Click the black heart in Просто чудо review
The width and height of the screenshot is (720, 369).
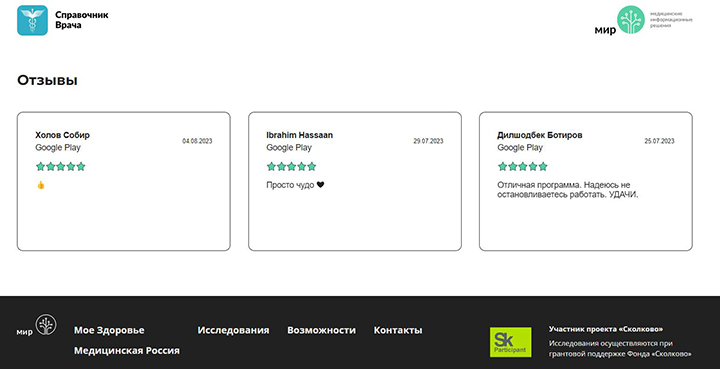click(321, 184)
